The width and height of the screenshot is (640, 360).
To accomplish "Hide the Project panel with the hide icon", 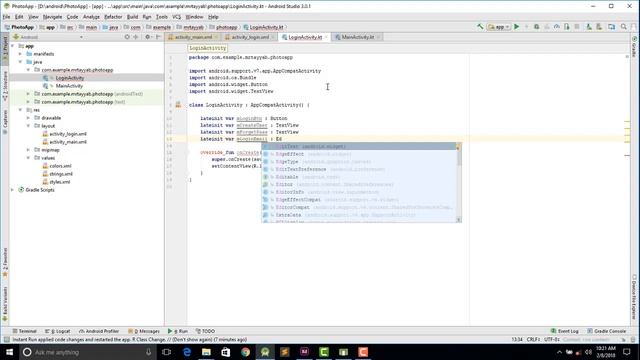I will [x=158, y=37].
